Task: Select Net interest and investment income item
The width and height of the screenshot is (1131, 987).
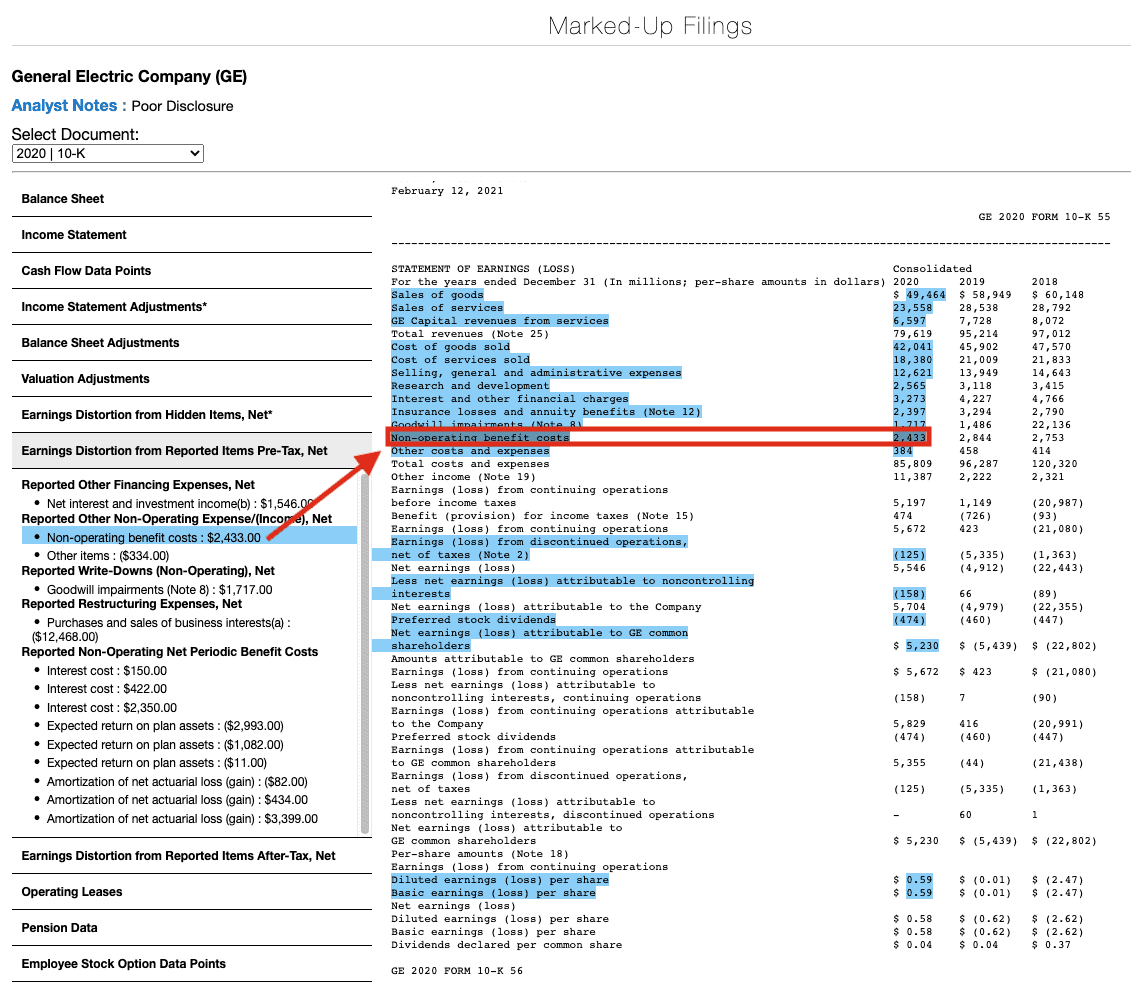Action: [180, 504]
